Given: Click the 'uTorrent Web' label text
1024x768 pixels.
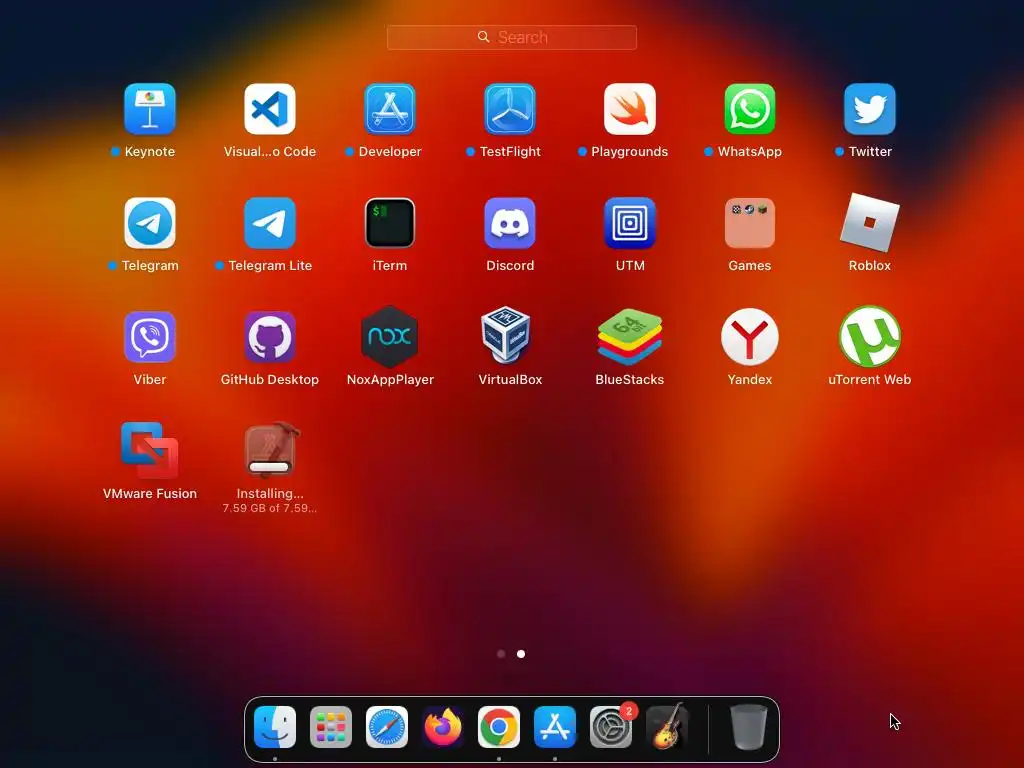Looking at the screenshot, I should click(x=870, y=379).
